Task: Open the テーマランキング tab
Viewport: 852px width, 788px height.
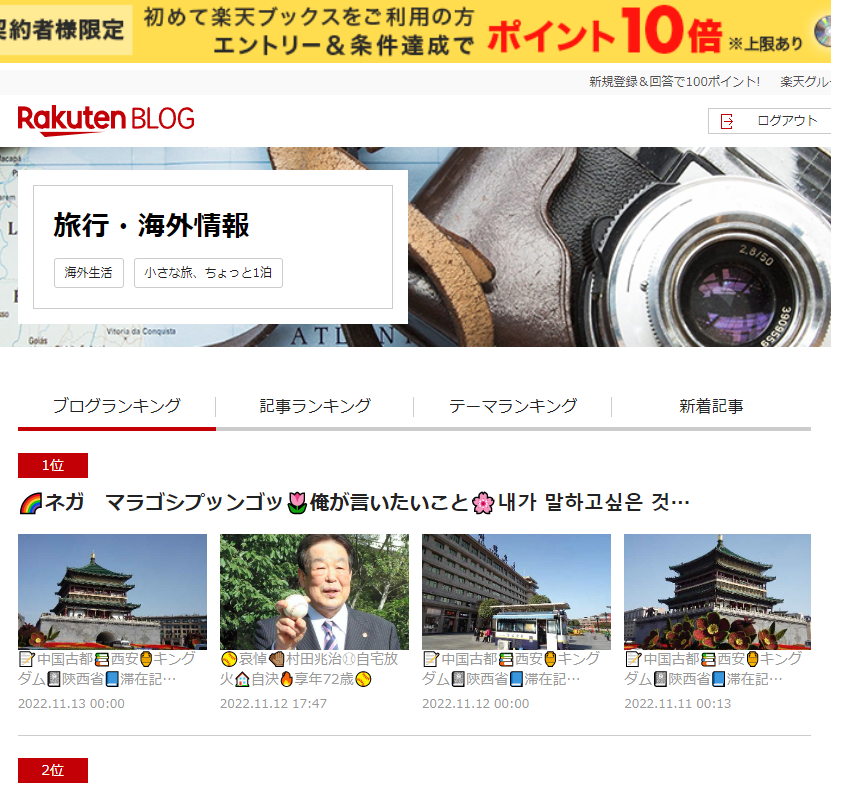Action: click(x=513, y=406)
